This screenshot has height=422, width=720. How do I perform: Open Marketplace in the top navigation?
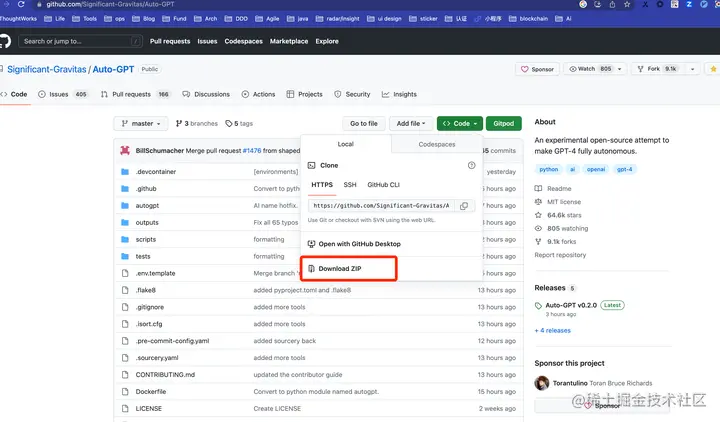(x=289, y=41)
